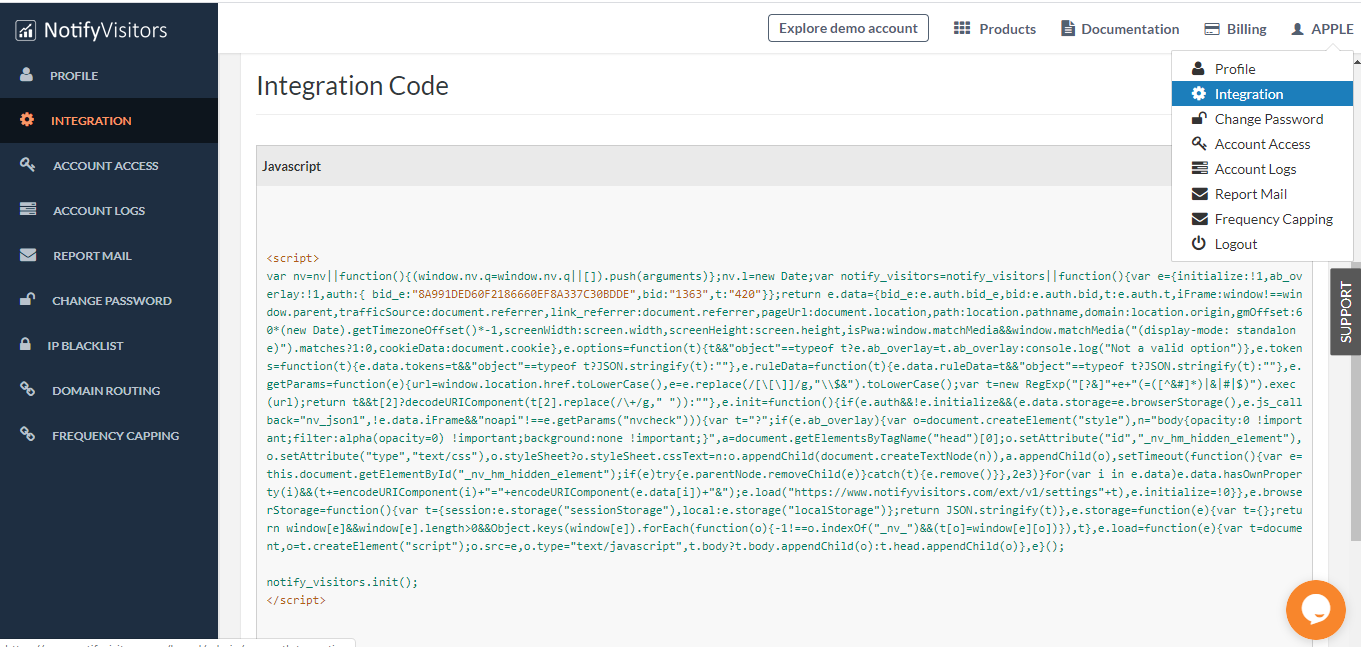The width and height of the screenshot is (1361, 647).
Task: Click inside the JavaScript integration code block
Action: click(784, 411)
